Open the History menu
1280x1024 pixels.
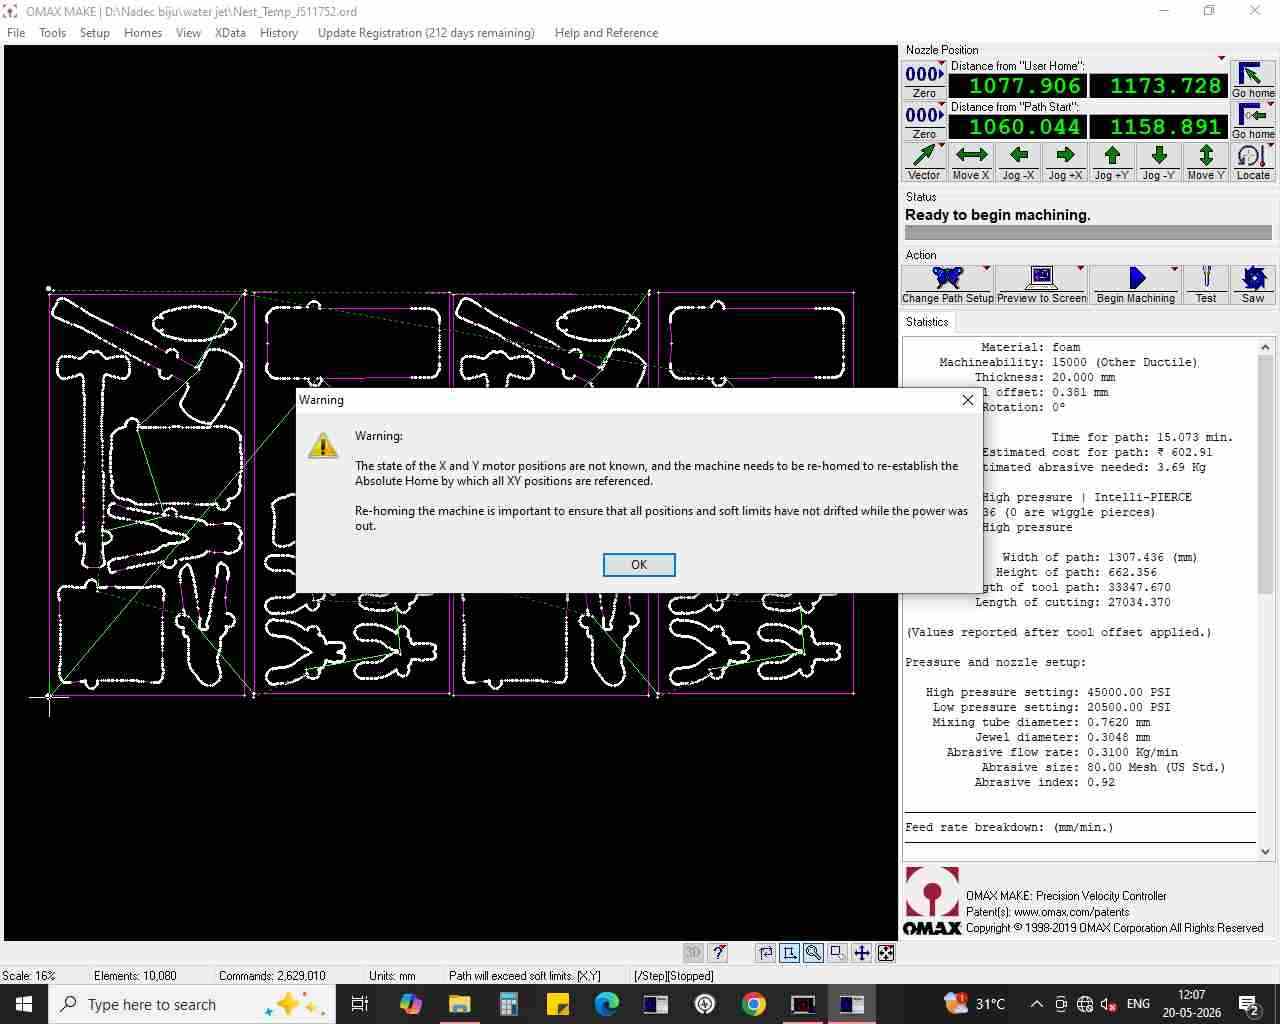pos(279,33)
